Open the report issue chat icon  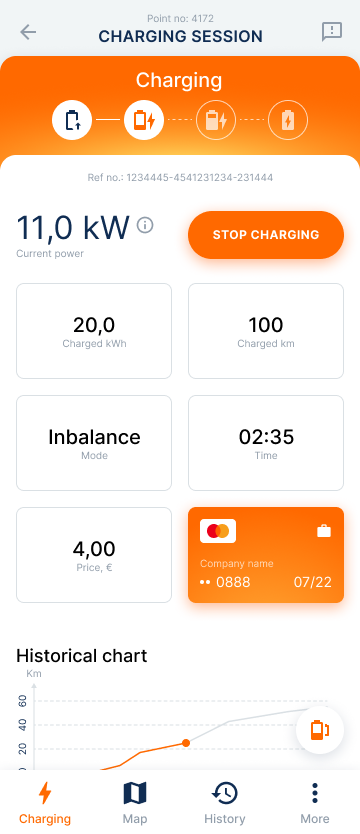332,32
